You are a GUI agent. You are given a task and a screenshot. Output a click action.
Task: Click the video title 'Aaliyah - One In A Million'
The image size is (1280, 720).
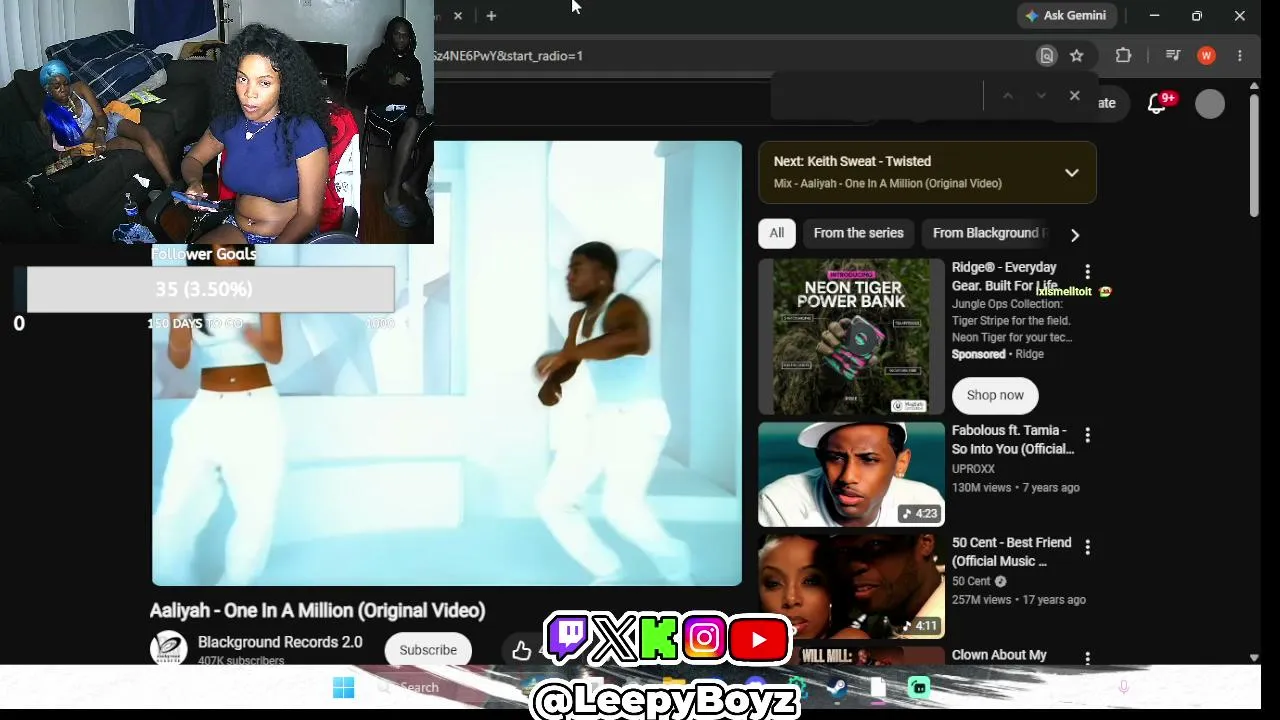317,611
